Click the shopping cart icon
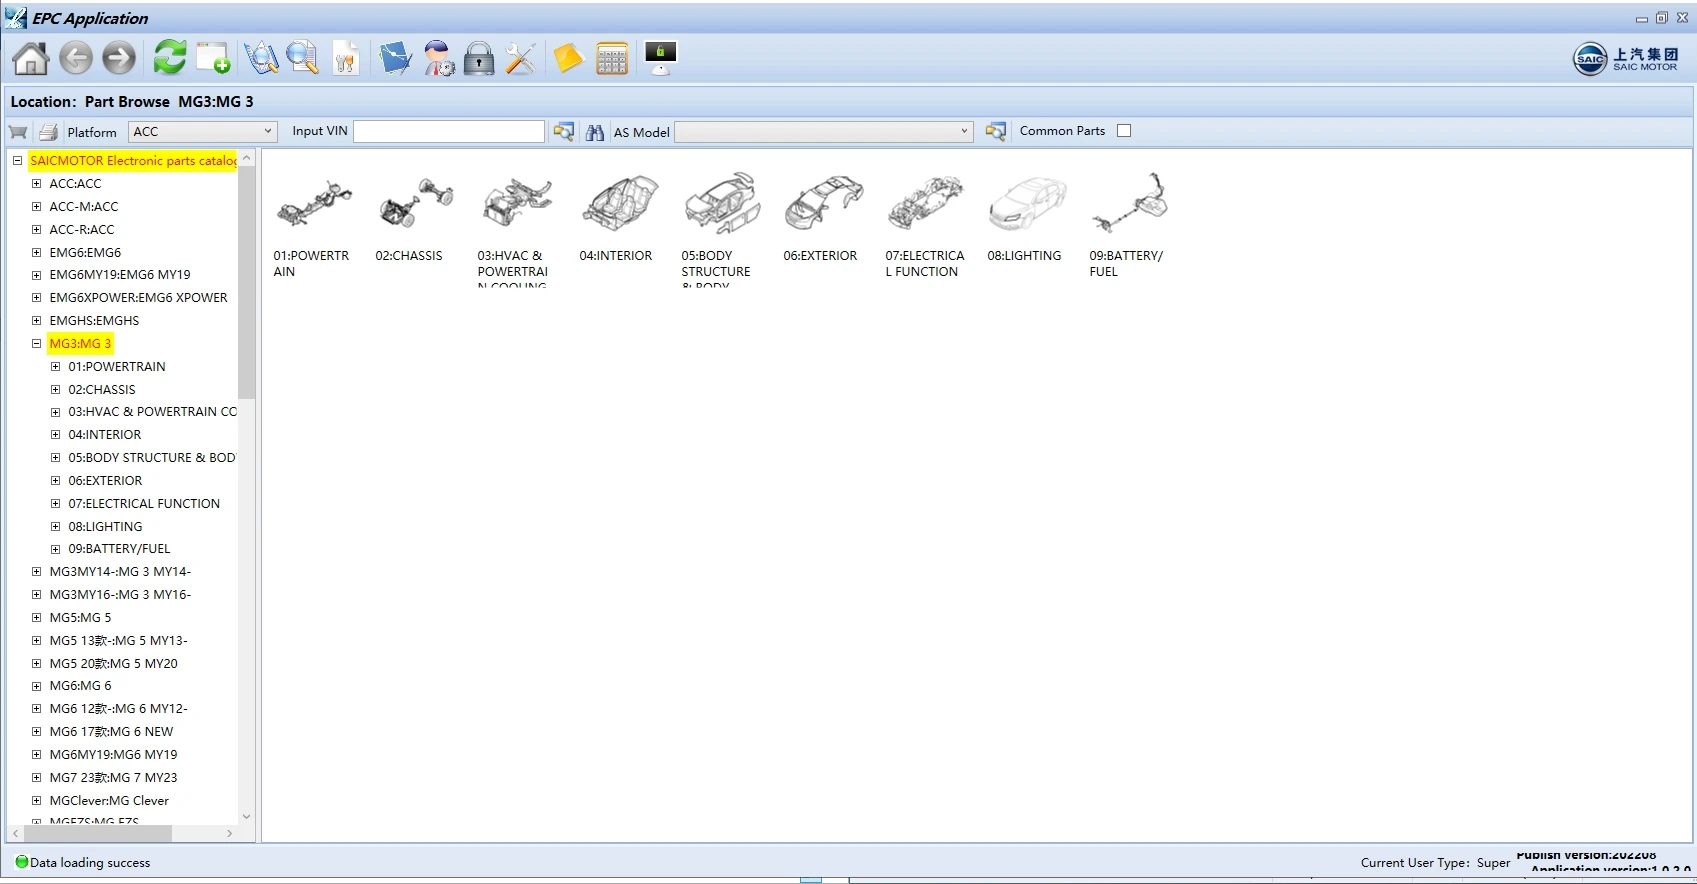The image size is (1697, 884). pos(18,132)
